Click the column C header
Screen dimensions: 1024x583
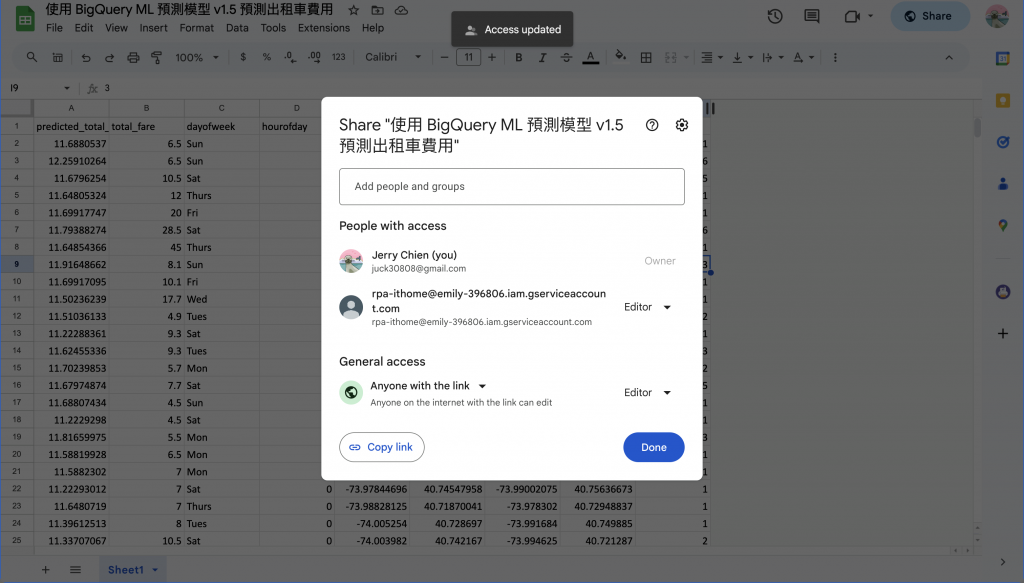(x=221, y=108)
